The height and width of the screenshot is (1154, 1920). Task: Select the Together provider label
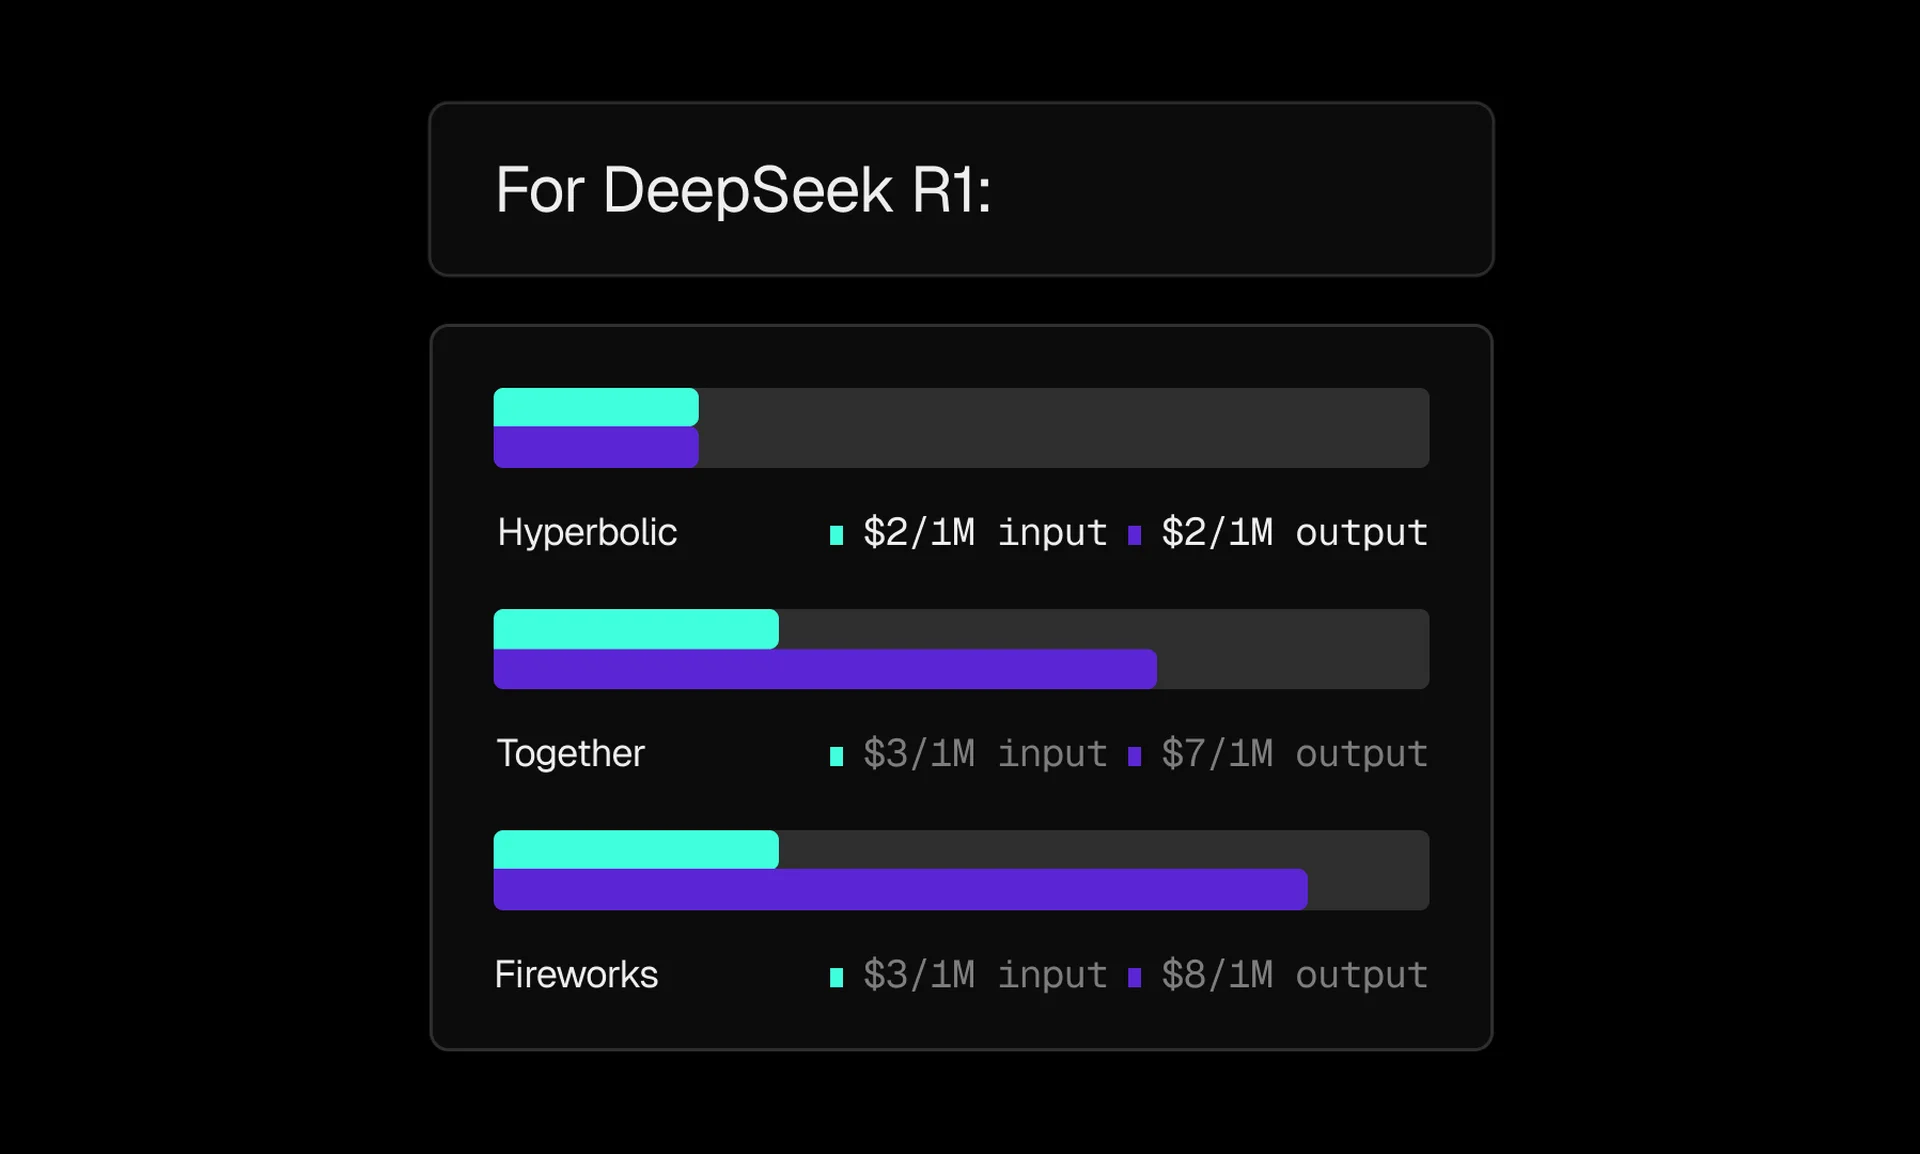pyautogui.click(x=570, y=753)
